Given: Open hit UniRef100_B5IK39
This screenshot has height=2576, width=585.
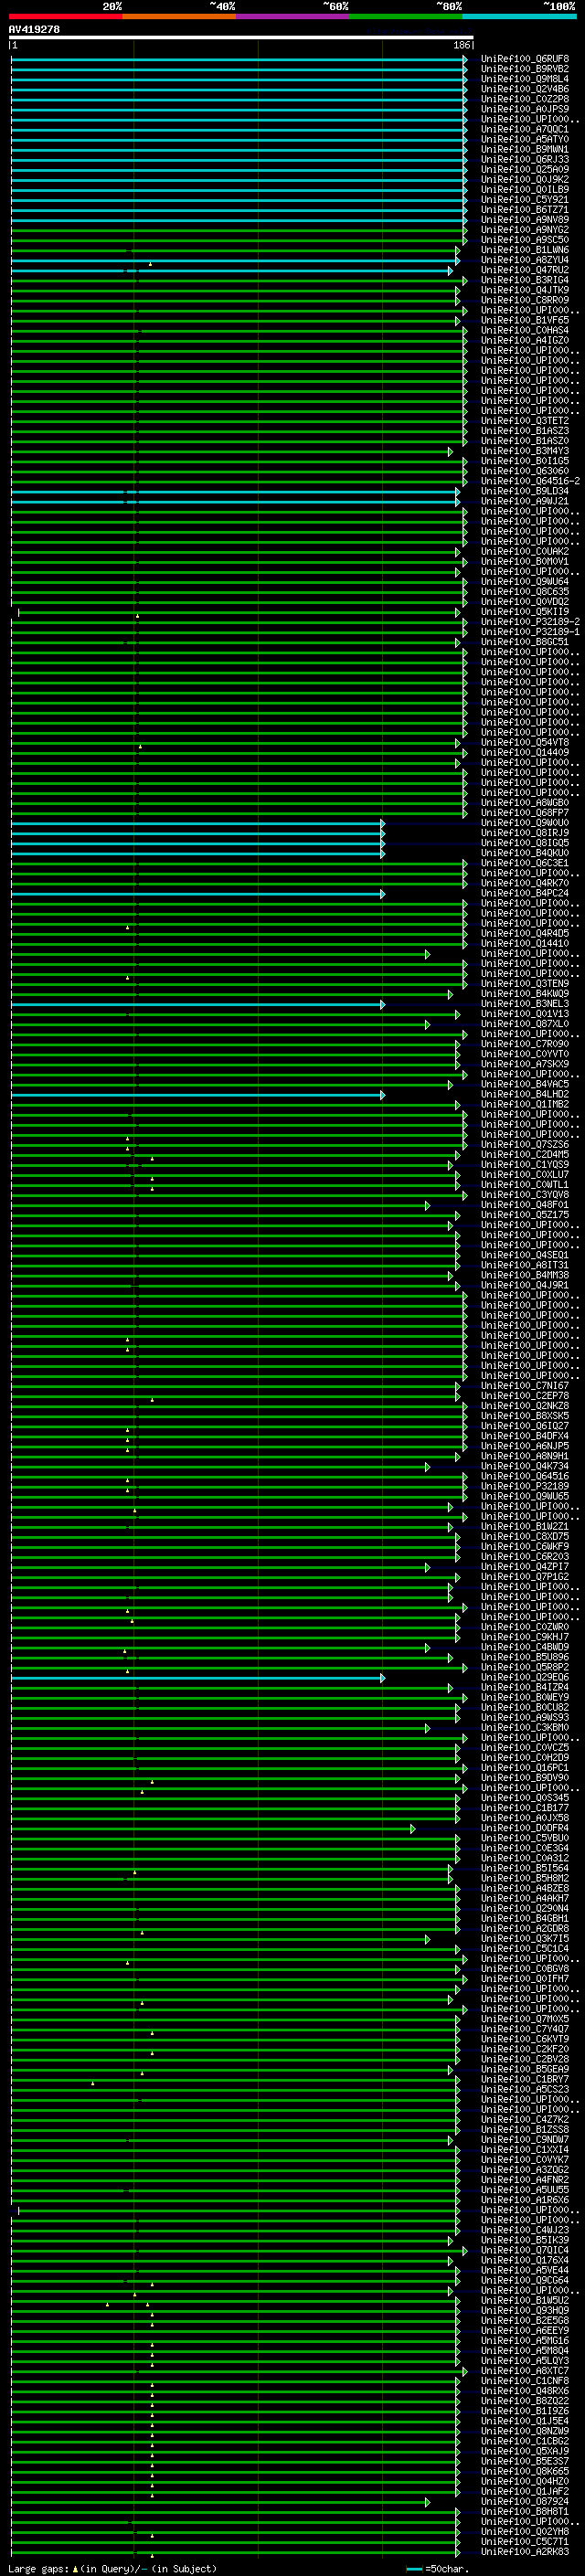Looking at the screenshot, I should (525, 2240).
